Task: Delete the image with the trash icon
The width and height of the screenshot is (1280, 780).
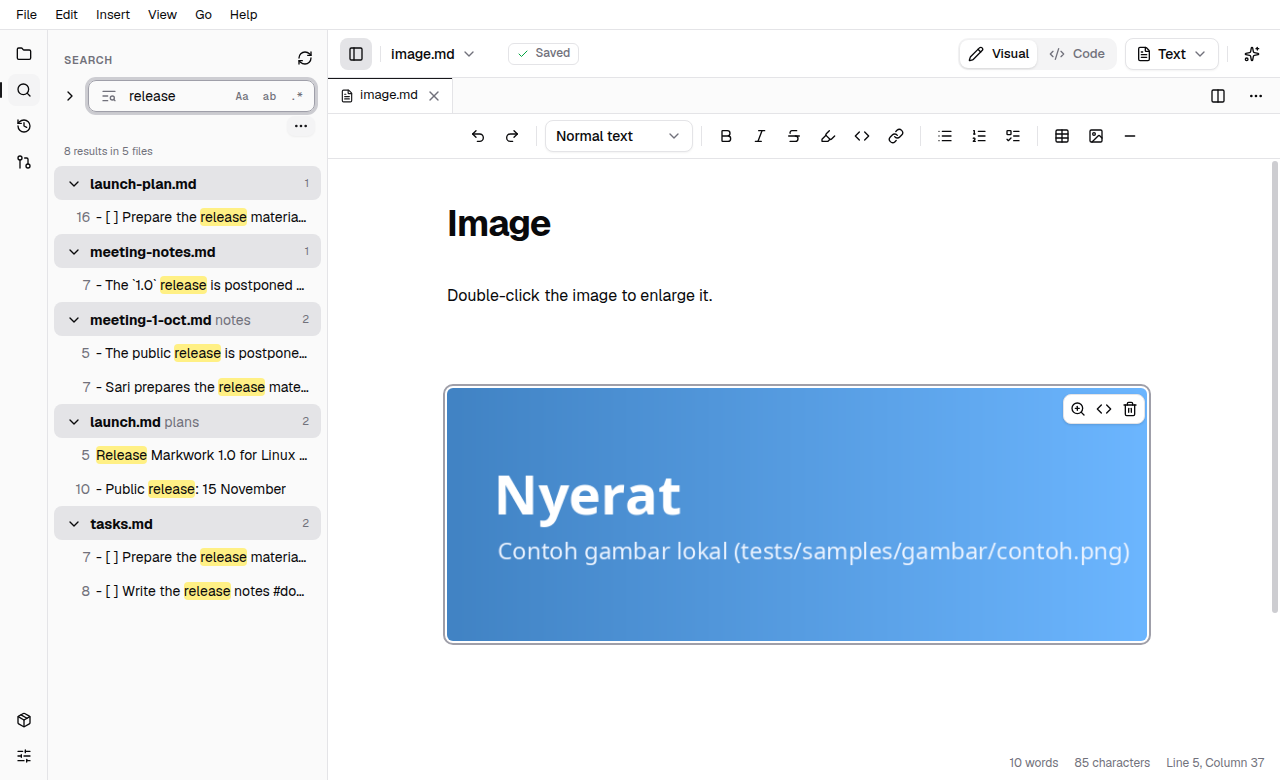Action: click(x=1130, y=409)
